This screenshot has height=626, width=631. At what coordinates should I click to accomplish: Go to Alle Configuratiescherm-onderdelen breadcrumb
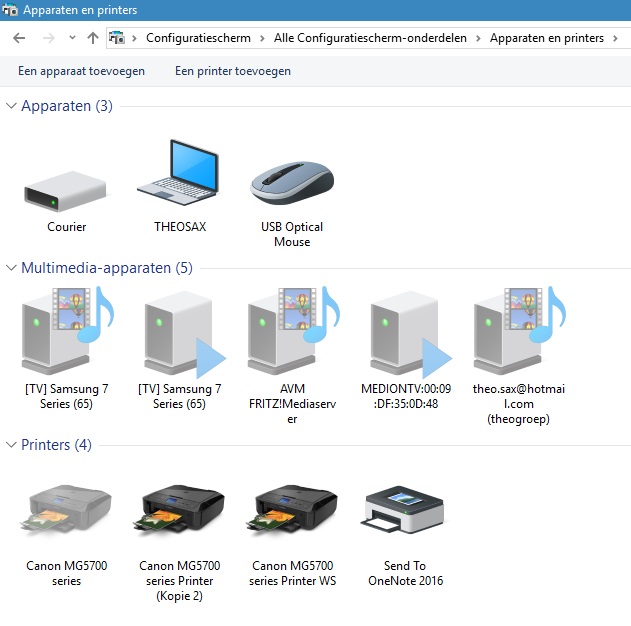click(x=370, y=38)
